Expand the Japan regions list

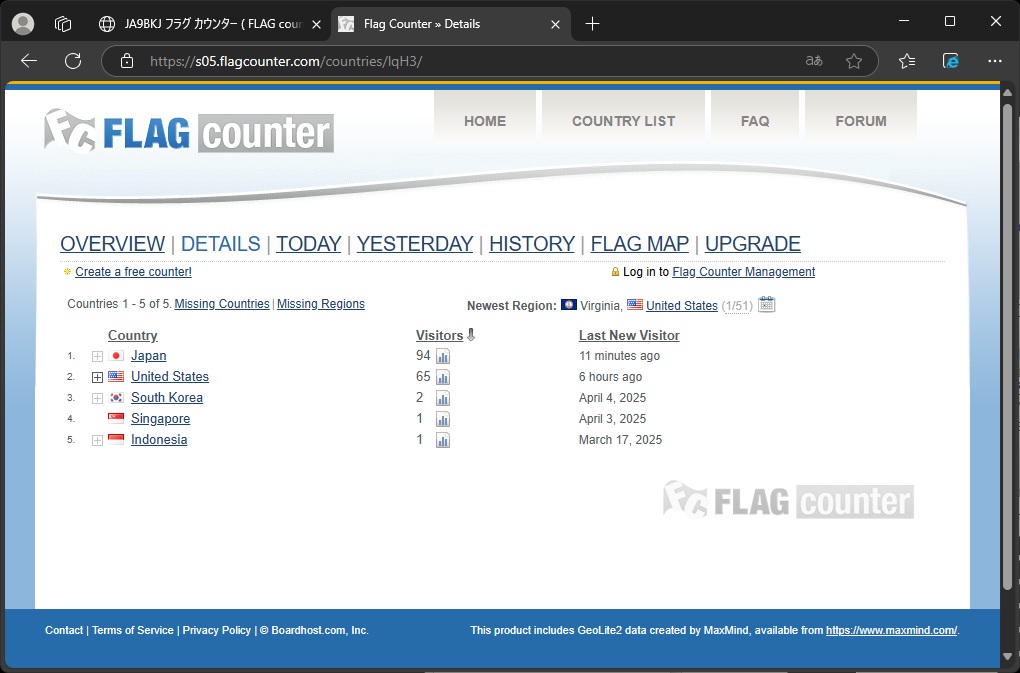tap(97, 356)
